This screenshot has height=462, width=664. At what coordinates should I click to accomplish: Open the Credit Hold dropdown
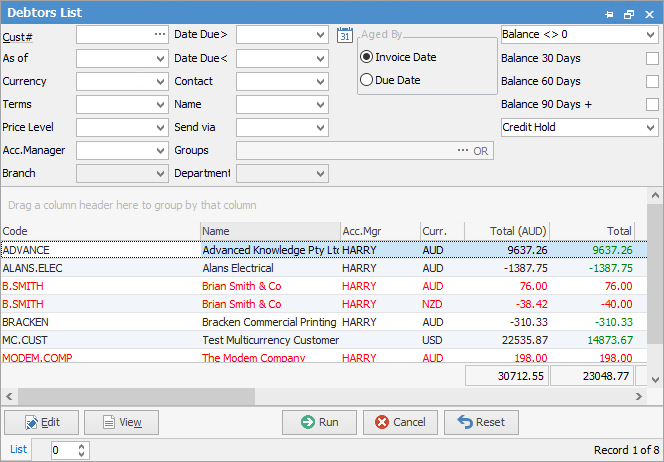pyautogui.click(x=650, y=127)
